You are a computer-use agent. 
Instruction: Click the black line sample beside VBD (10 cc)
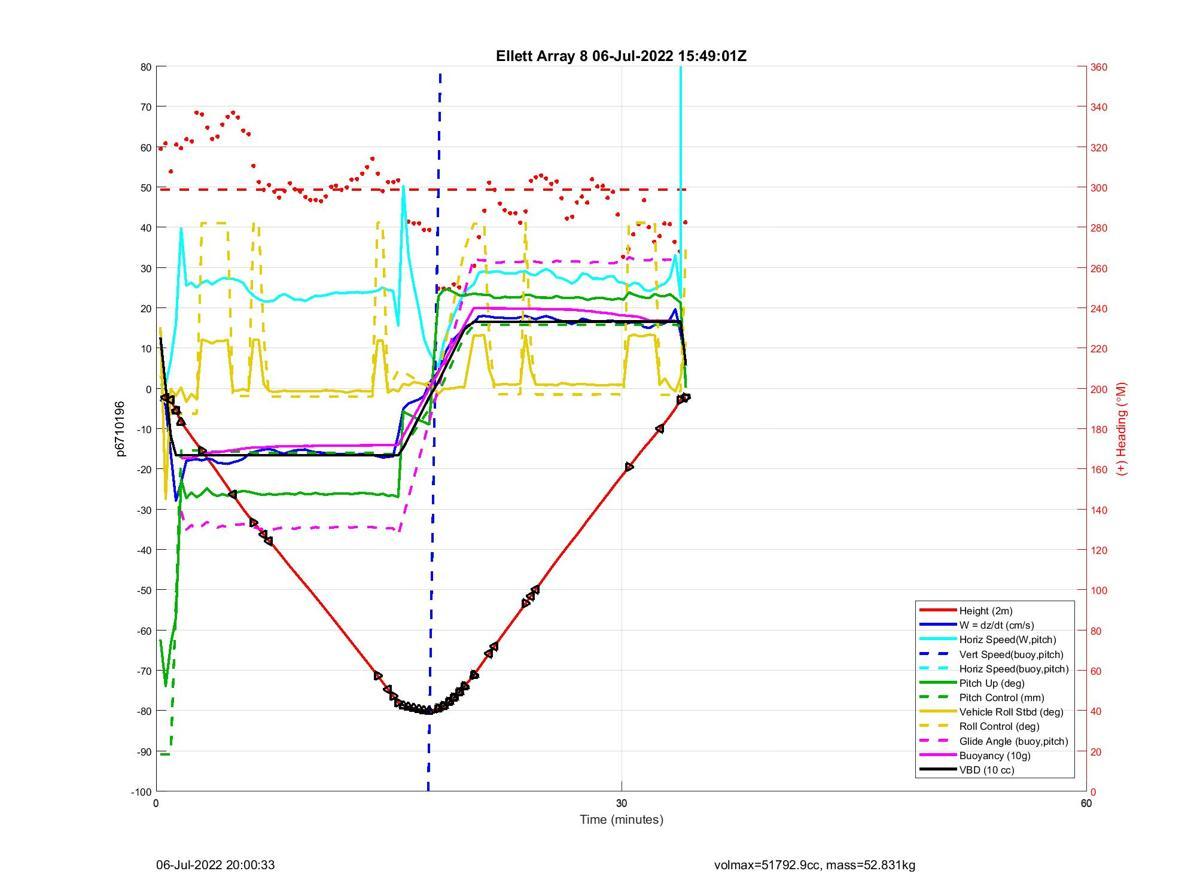click(x=938, y=770)
